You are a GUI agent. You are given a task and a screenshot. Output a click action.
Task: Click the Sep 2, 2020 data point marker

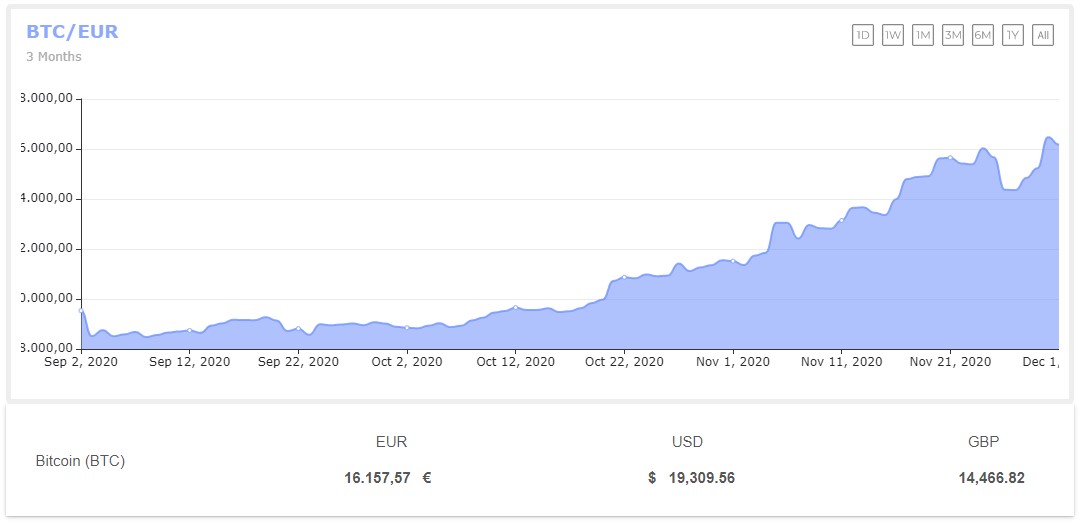pyautogui.click(x=82, y=311)
